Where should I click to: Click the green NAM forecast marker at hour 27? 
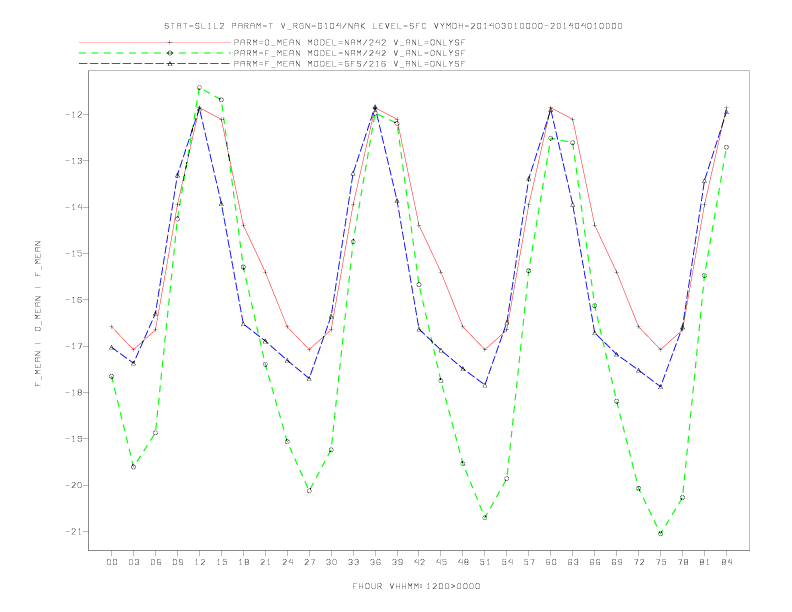309,491
